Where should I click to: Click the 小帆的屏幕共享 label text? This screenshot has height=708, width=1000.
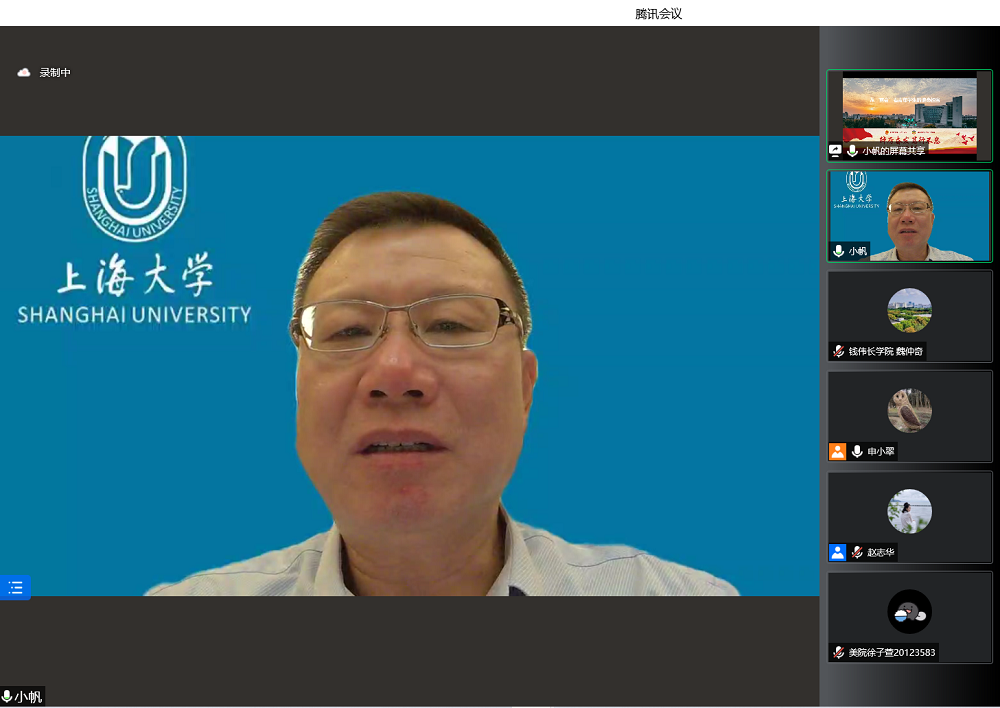pyautogui.click(x=893, y=151)
